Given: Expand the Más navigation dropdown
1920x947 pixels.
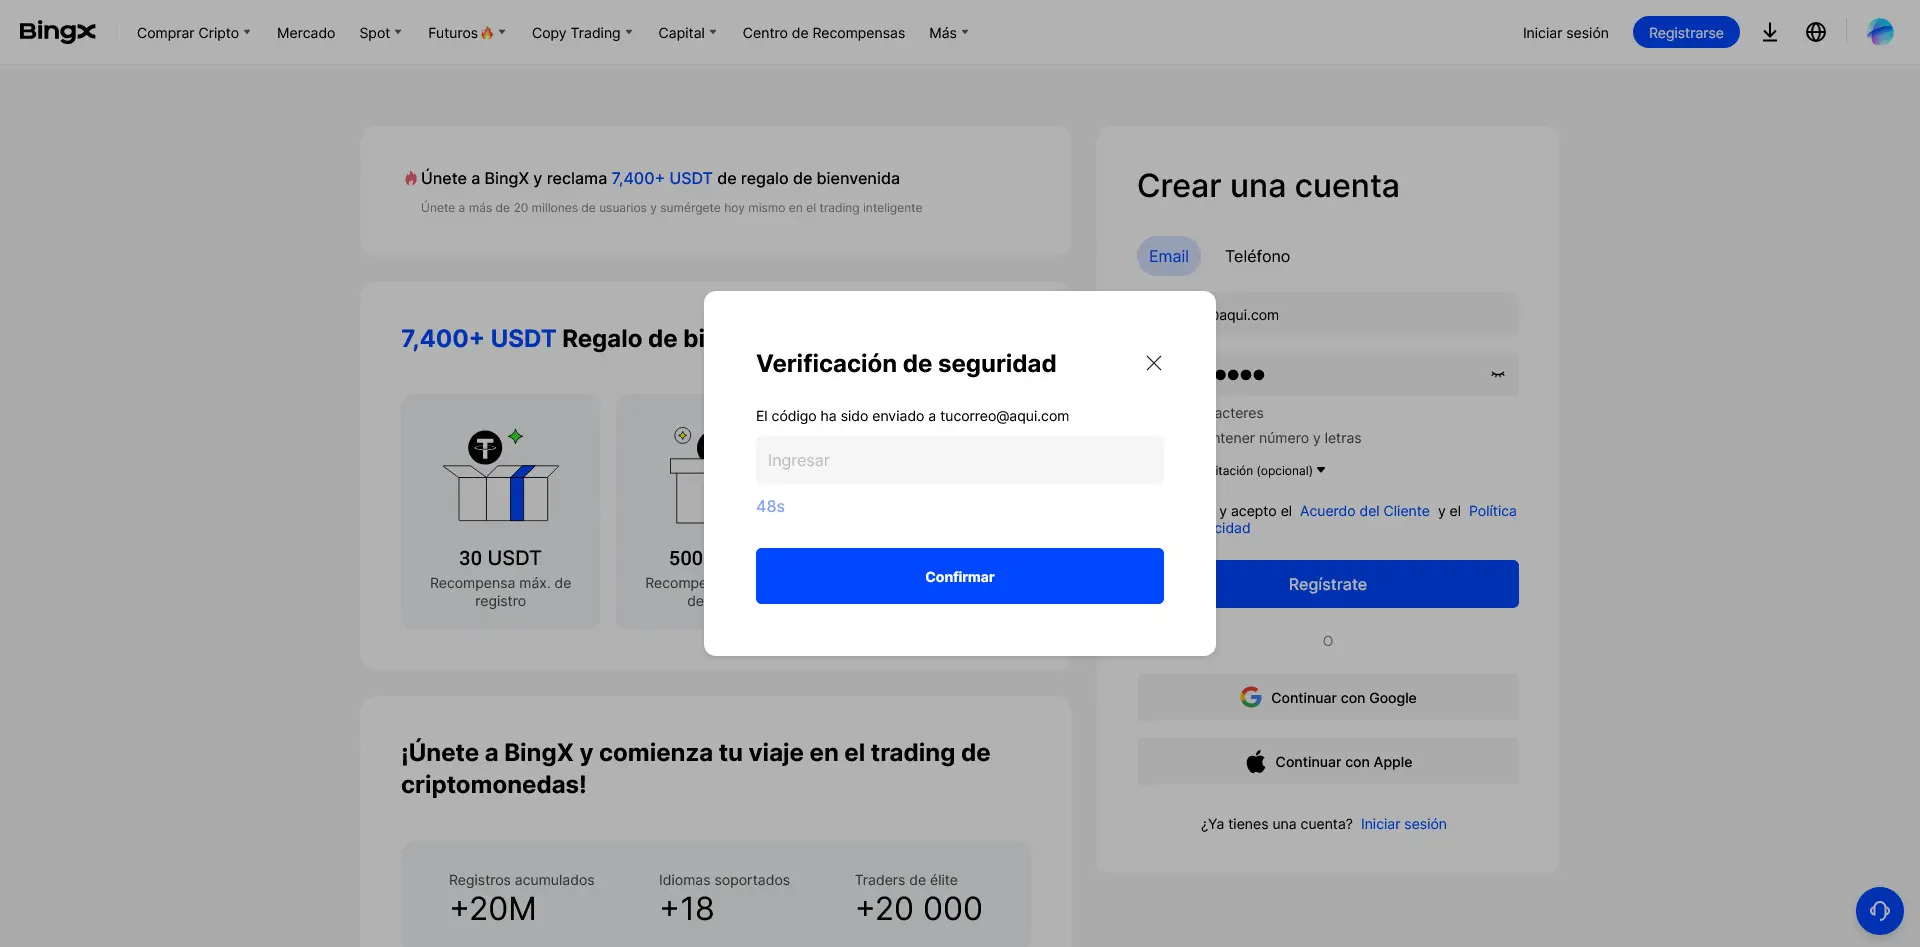Looking at the screenshot, I should 946,32.
